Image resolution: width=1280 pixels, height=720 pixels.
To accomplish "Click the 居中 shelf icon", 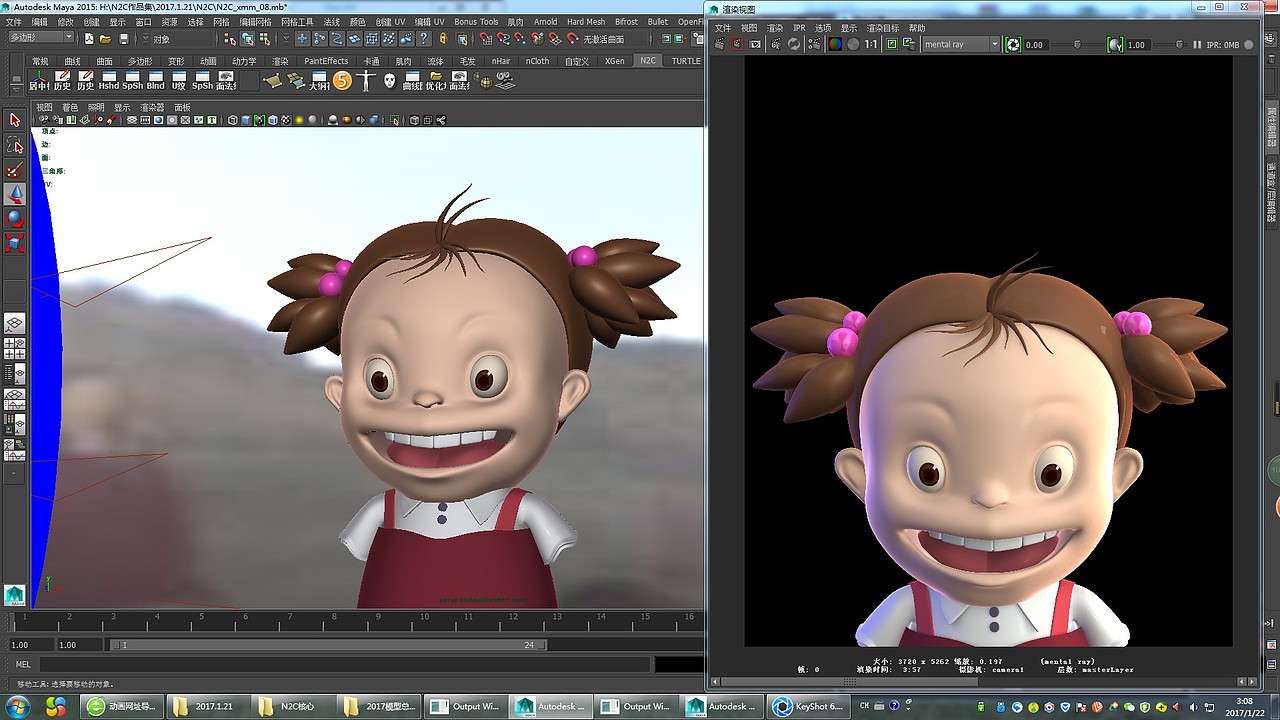I will click(x=39, y=81).
